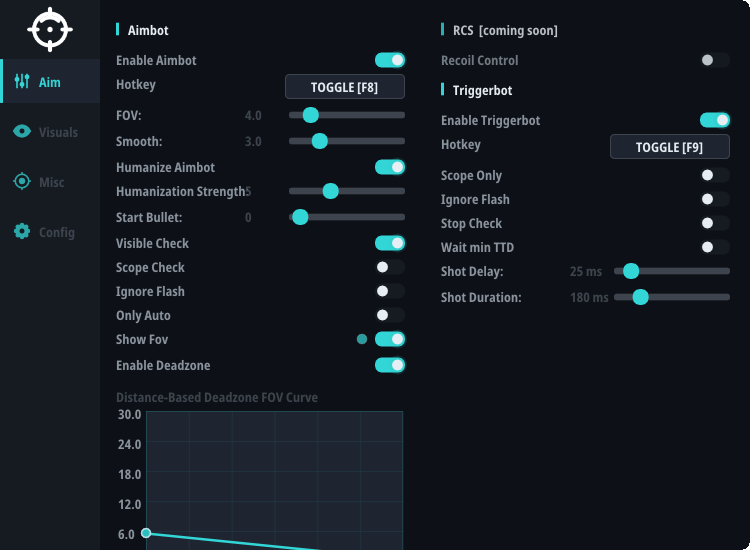Click the Config gear icon
This screenshot has width=750, height=550.
pos(22,231)
